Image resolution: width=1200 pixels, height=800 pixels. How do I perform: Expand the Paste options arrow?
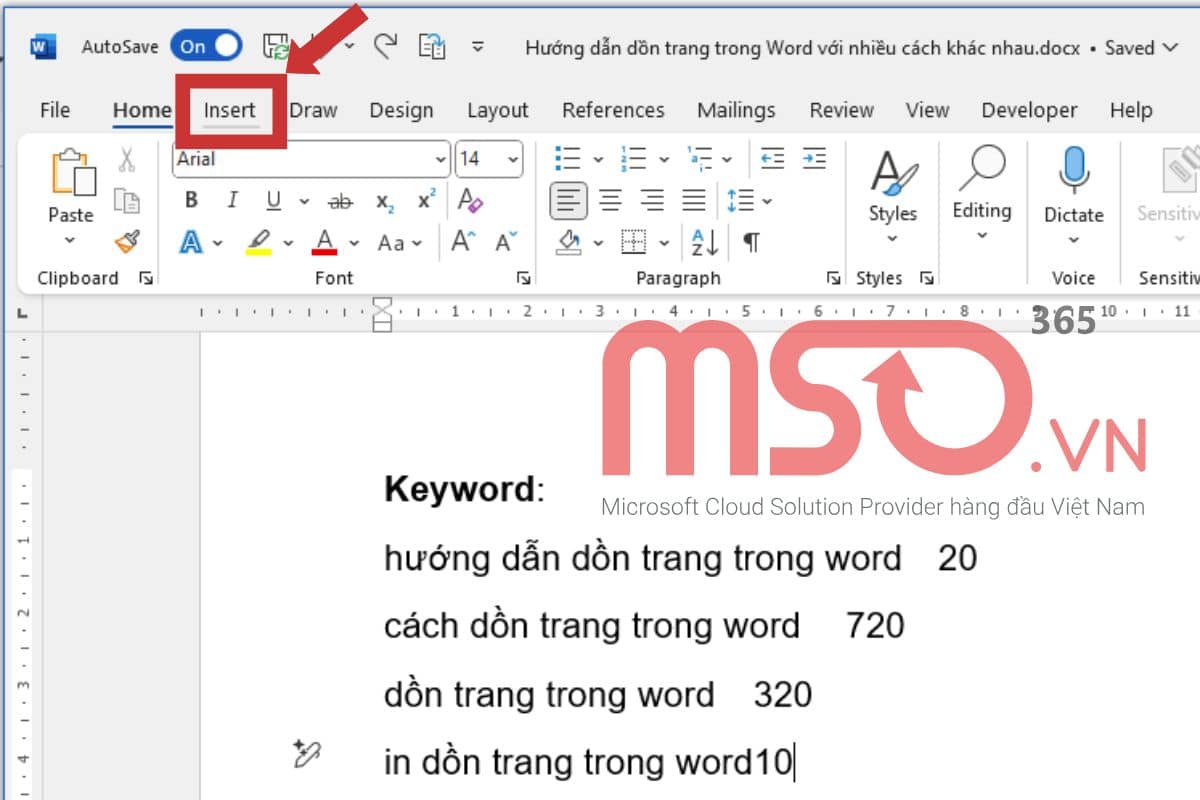[70, 240]
